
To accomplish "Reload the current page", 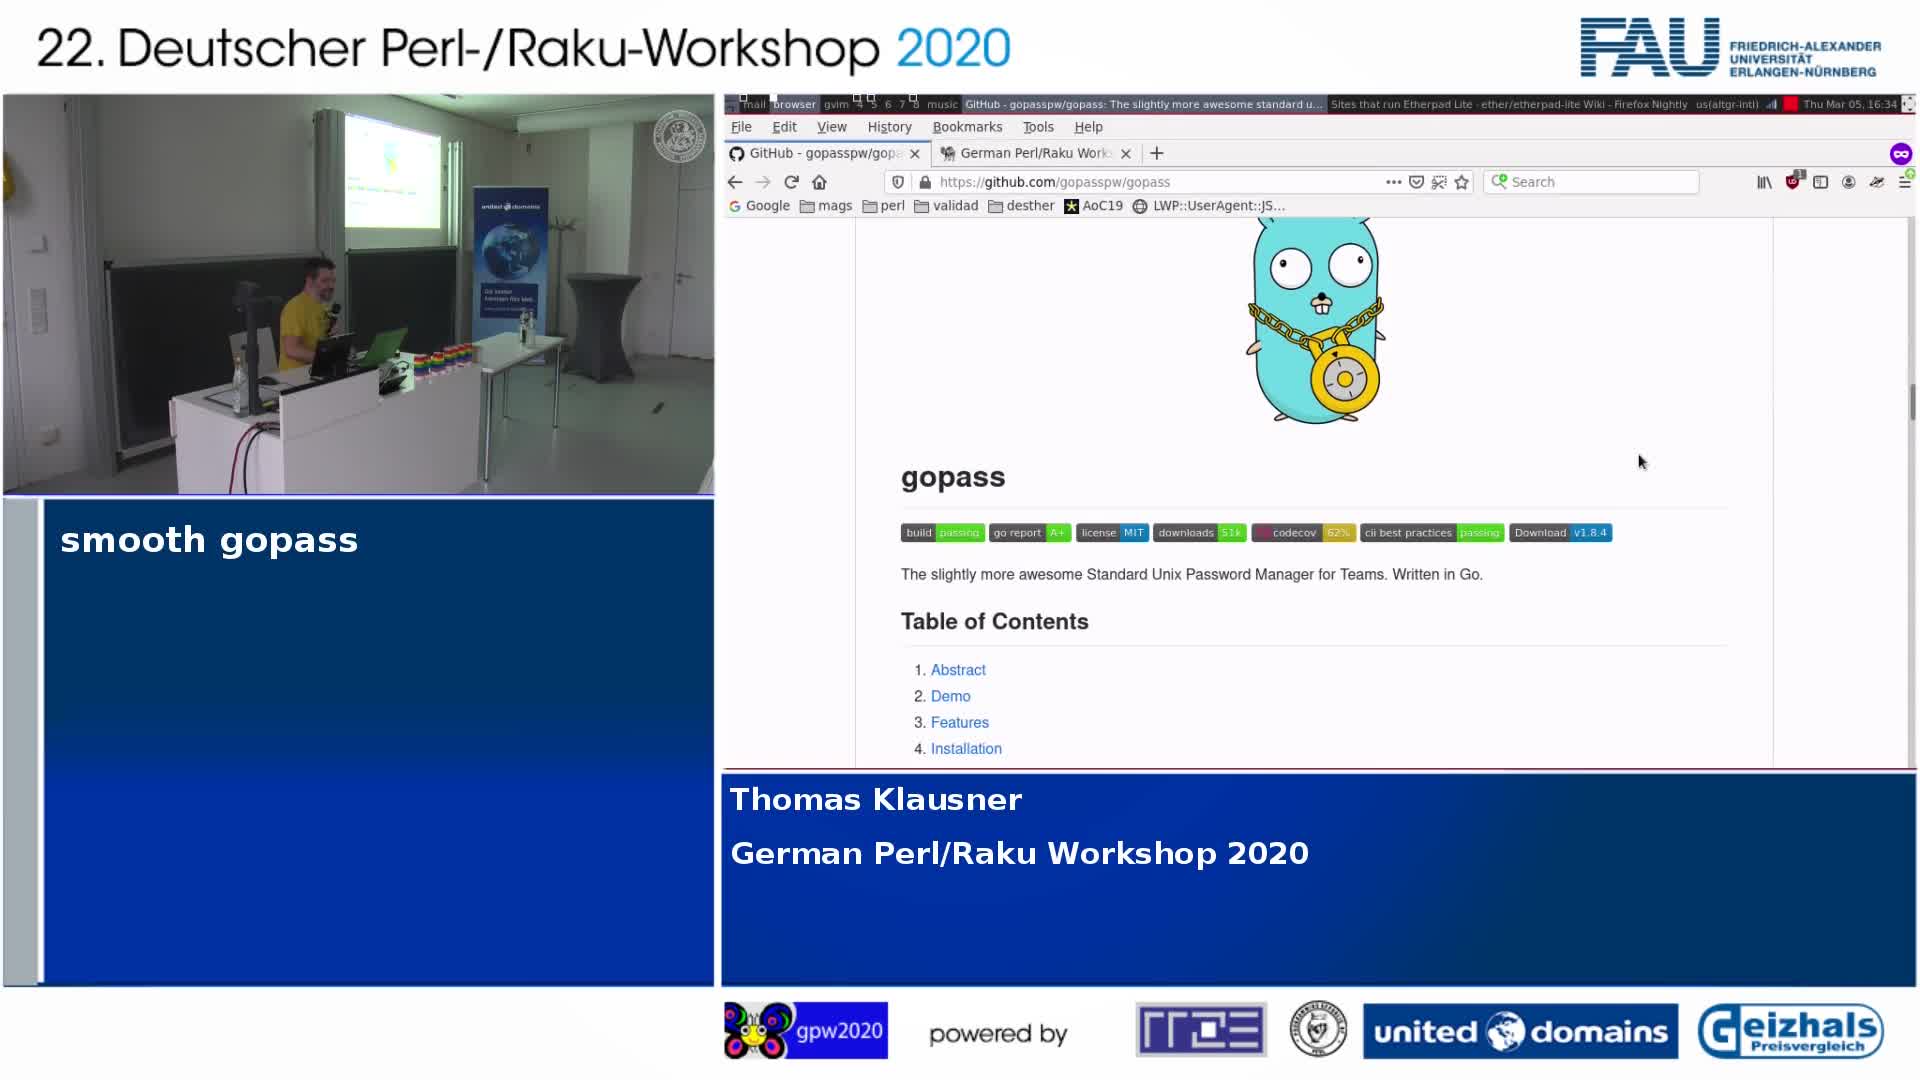I will pyautogui.click(x=791, y=182).
